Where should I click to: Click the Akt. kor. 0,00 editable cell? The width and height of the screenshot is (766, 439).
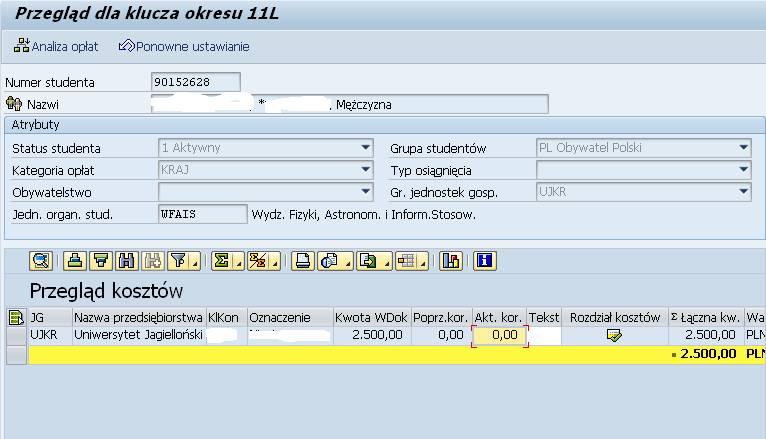point(500,335)
